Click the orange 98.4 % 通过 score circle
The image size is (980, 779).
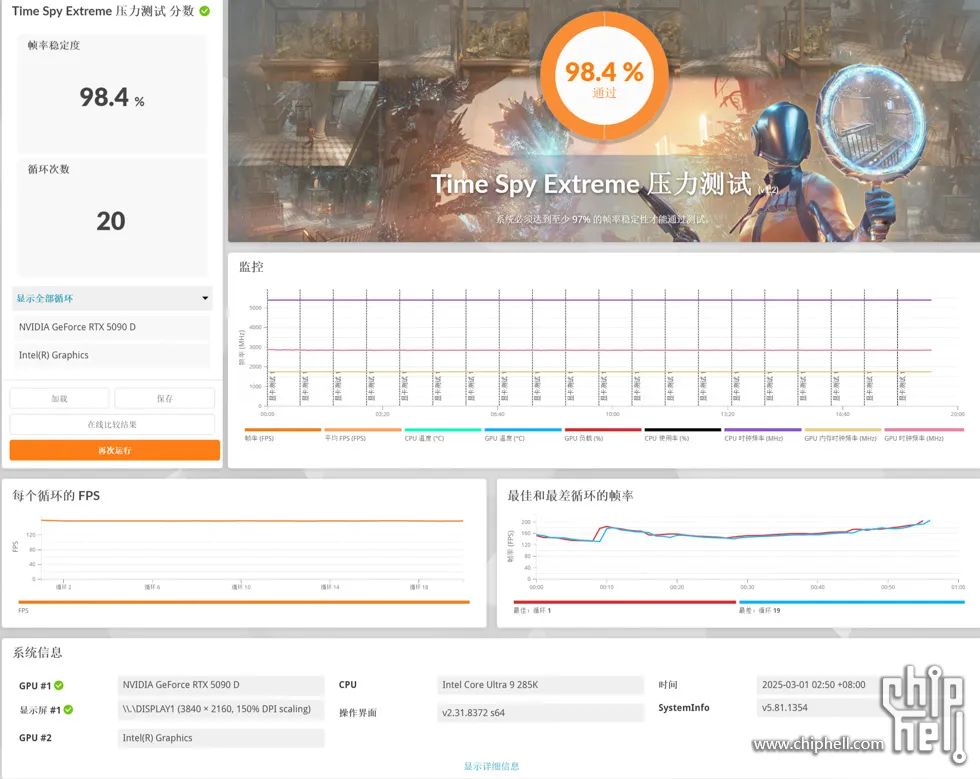(604, 76)
